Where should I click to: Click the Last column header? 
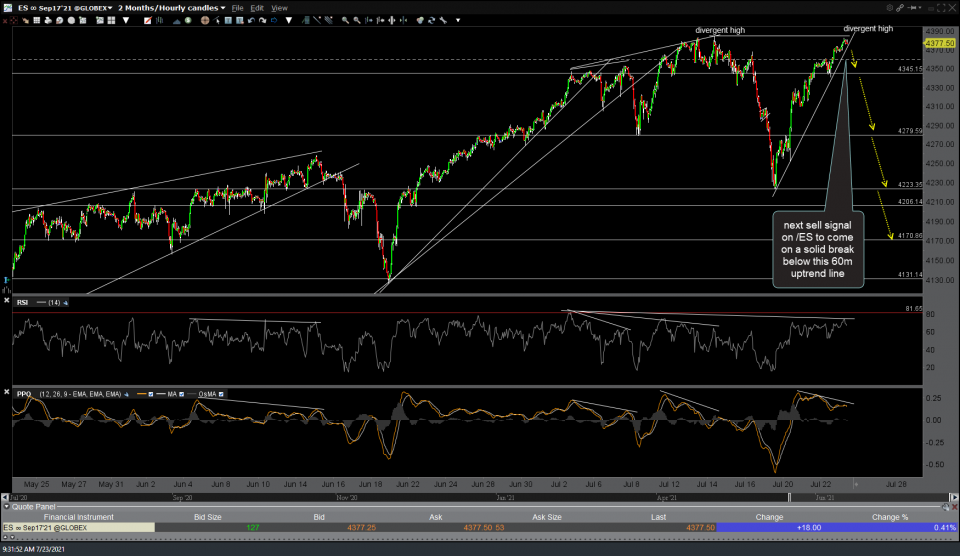point(658,517)
